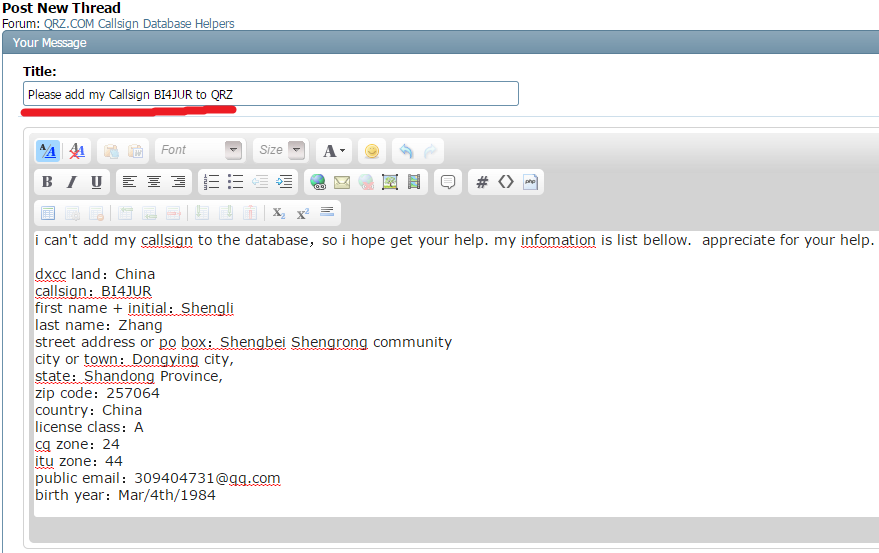
Task: Click the Redo arrow
Action: 431,151
